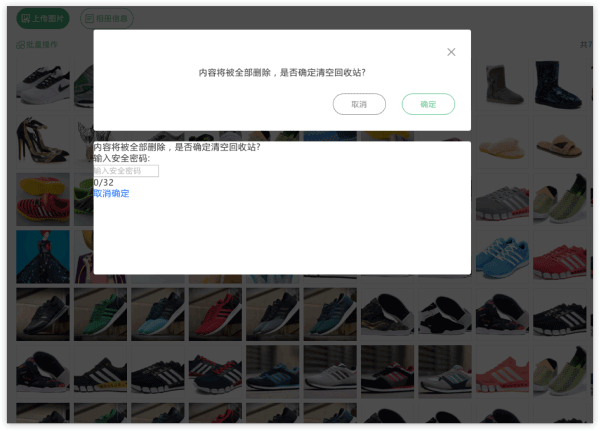Confirm with the green 确定 button
Image resolution: width=600 pixels, height=431 pixels.
pyautogui.click(x=428, y=104)
